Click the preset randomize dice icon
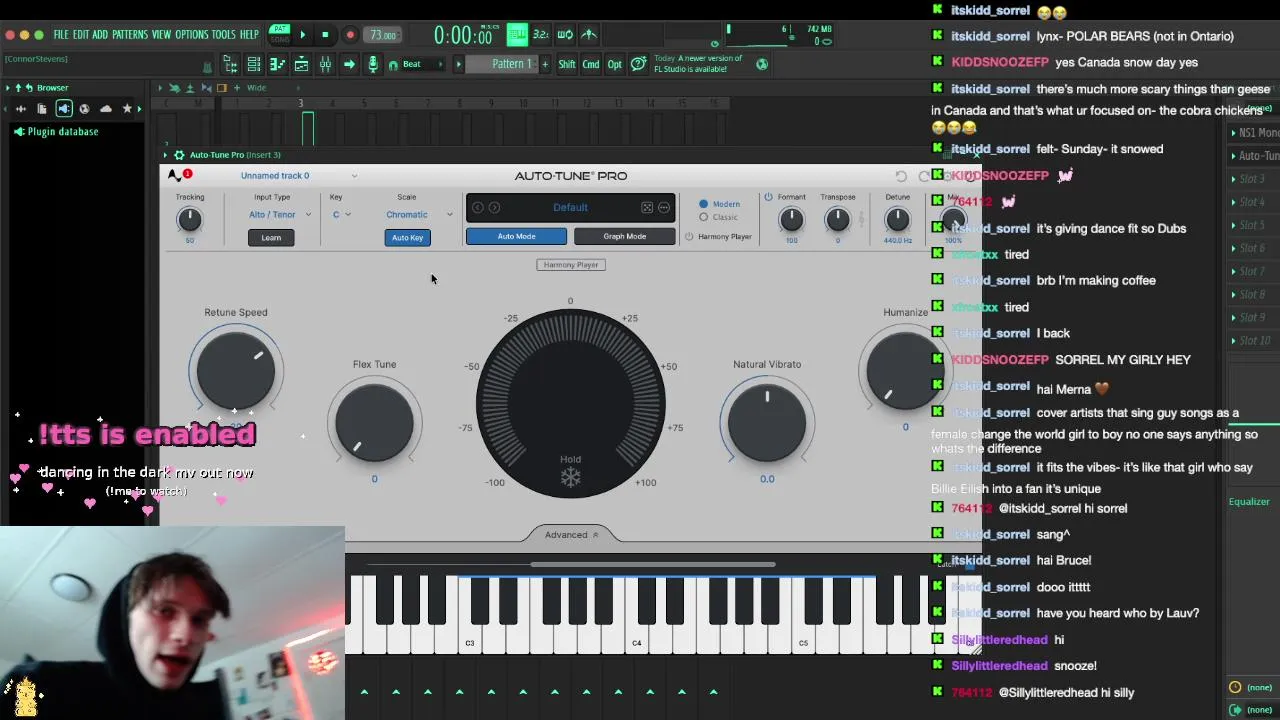1280x720 pixels. pyautogui.click(x=647, y=208)
